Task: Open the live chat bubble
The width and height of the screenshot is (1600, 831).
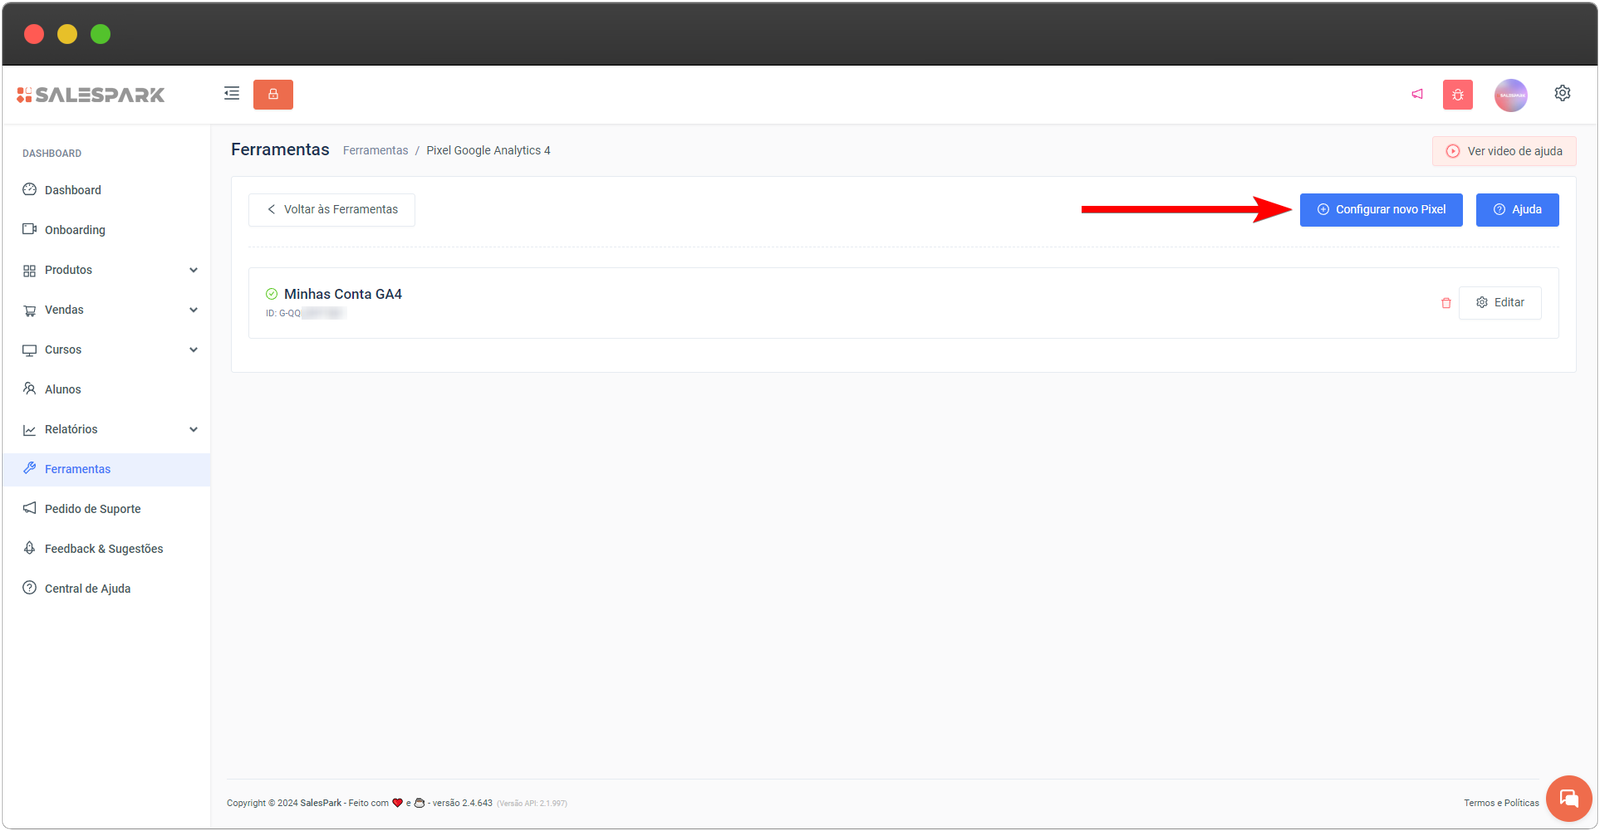Action: [1568, 798]
